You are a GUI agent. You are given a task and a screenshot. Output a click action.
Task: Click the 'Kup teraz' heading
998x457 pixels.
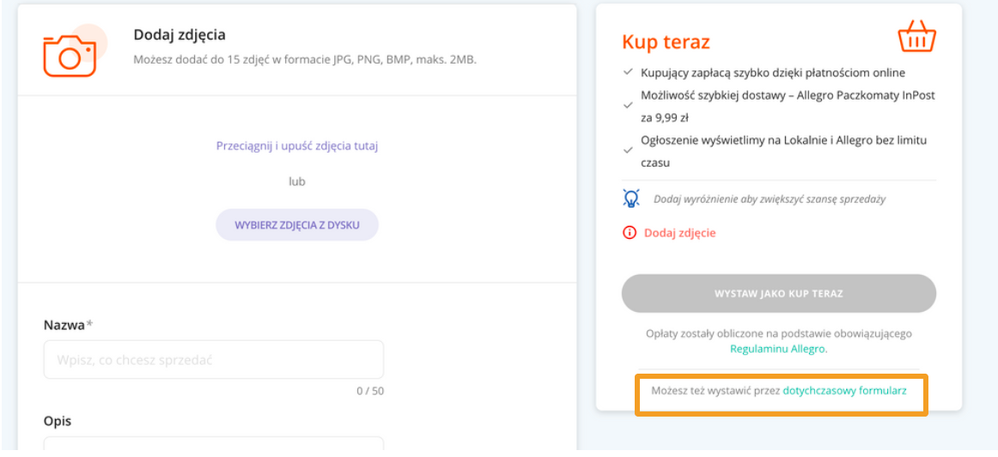(x=666, y=42)
